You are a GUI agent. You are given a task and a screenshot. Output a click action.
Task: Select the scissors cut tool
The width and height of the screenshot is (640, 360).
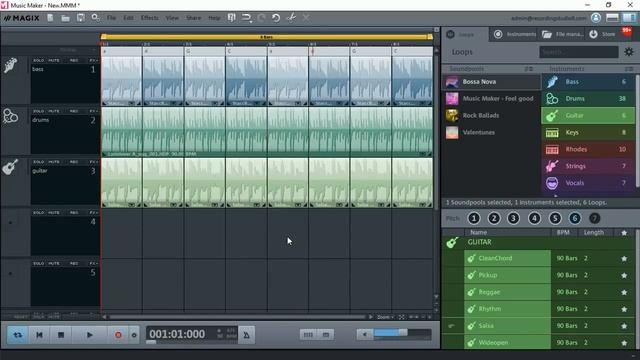click(x=291, y=18)
